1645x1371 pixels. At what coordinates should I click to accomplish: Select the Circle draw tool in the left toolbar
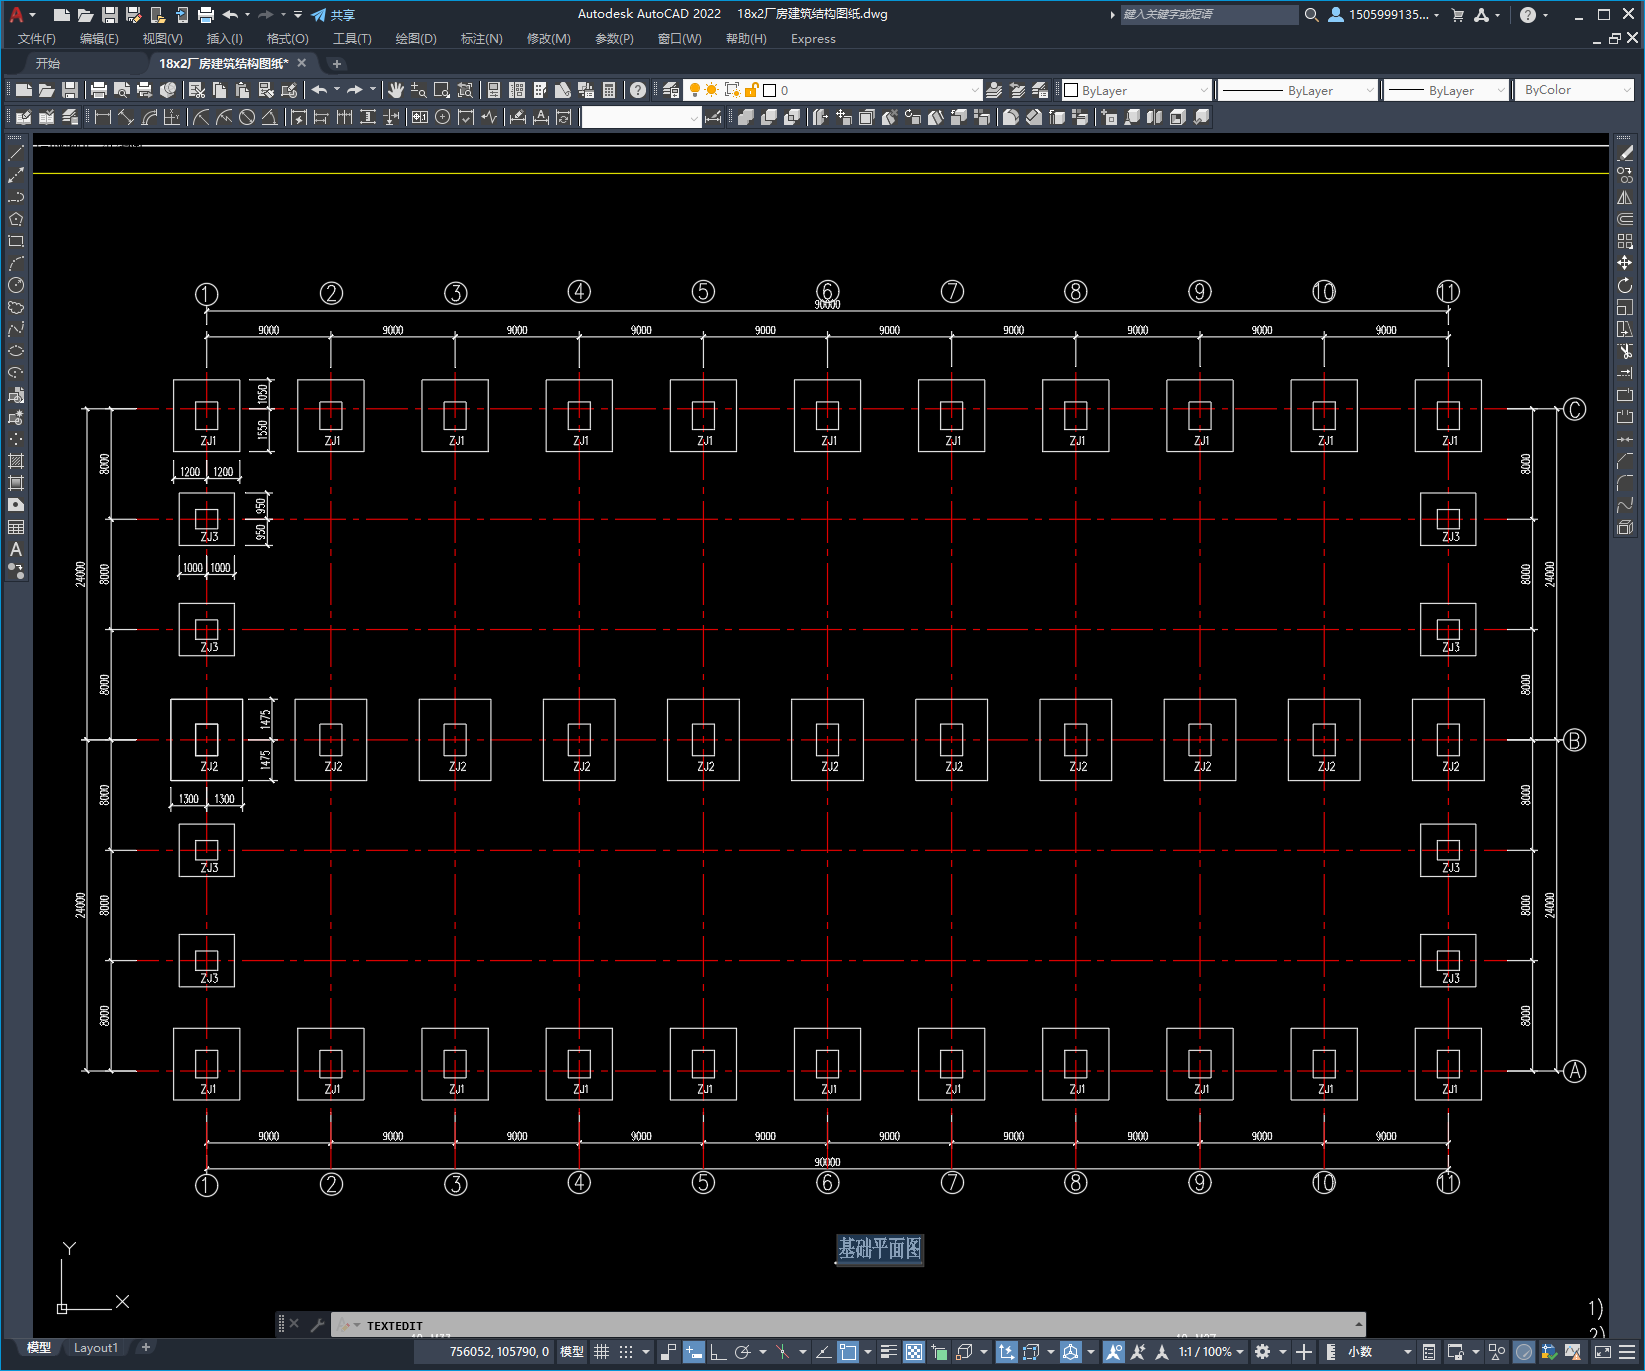click(16, 285)
